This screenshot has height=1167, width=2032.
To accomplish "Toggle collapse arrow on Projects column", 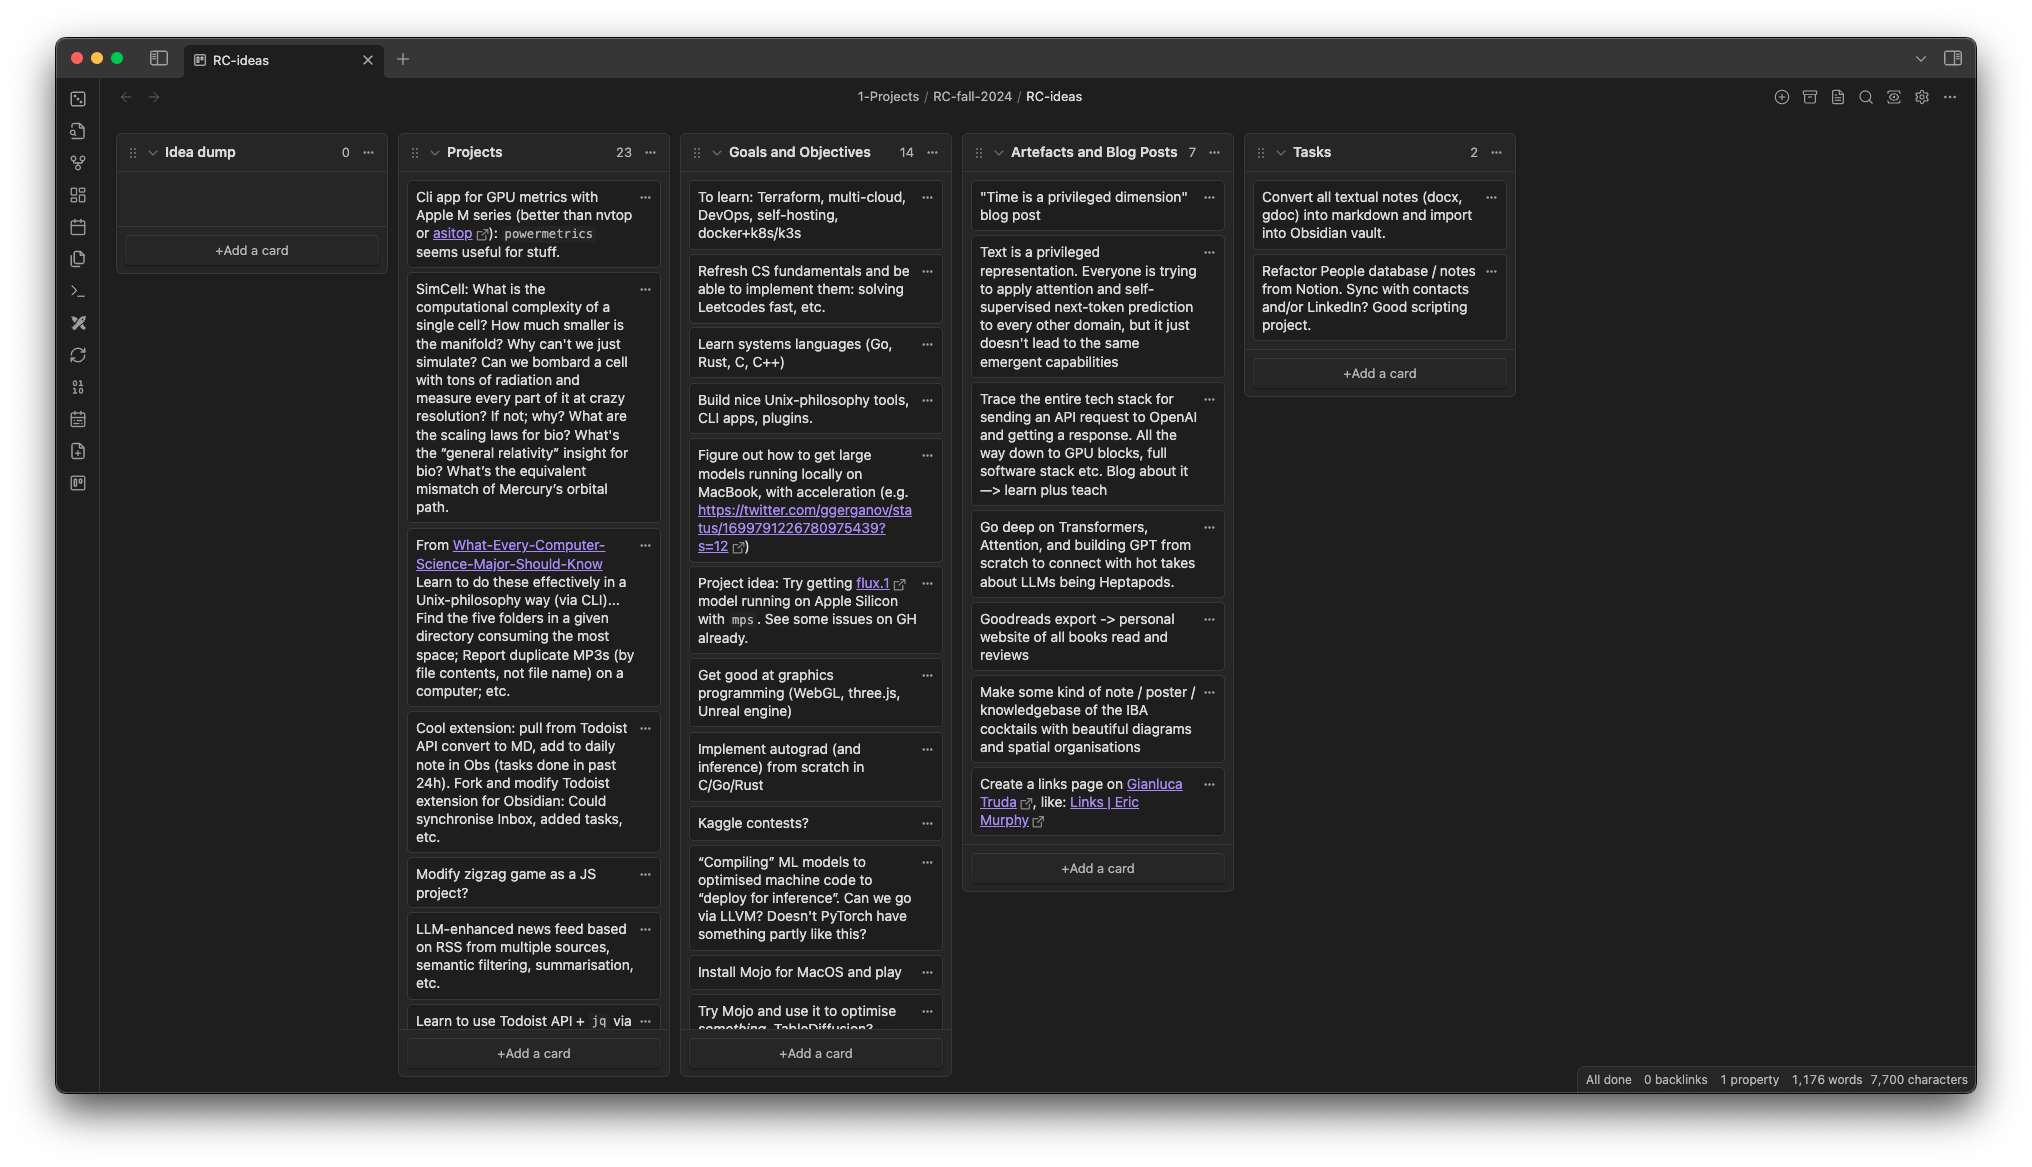I will pyautogui.click(x=434, y=152).
